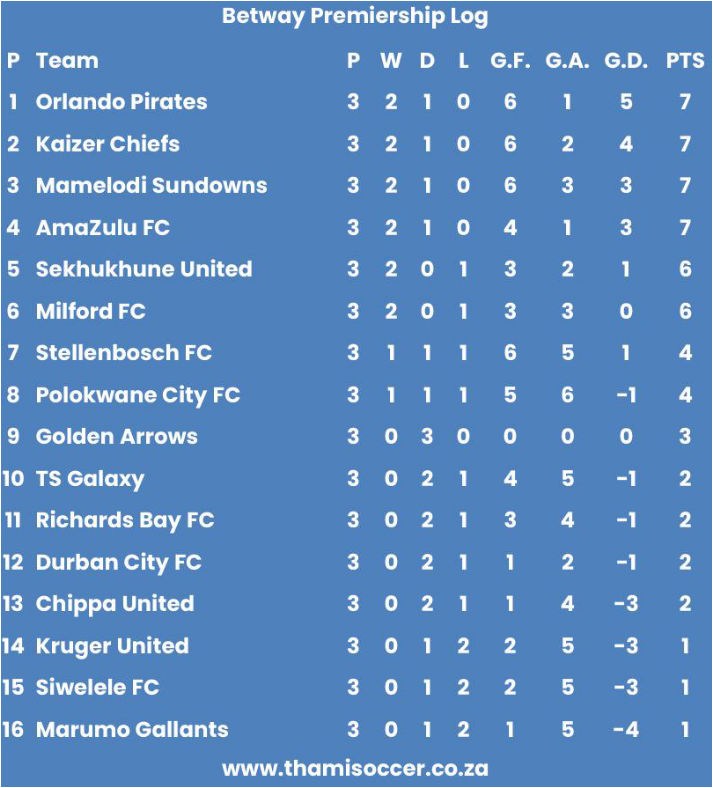This screenshot has height=788, width=713.
Task: Click the TS Galaxy team name
Action: [90, 479]
